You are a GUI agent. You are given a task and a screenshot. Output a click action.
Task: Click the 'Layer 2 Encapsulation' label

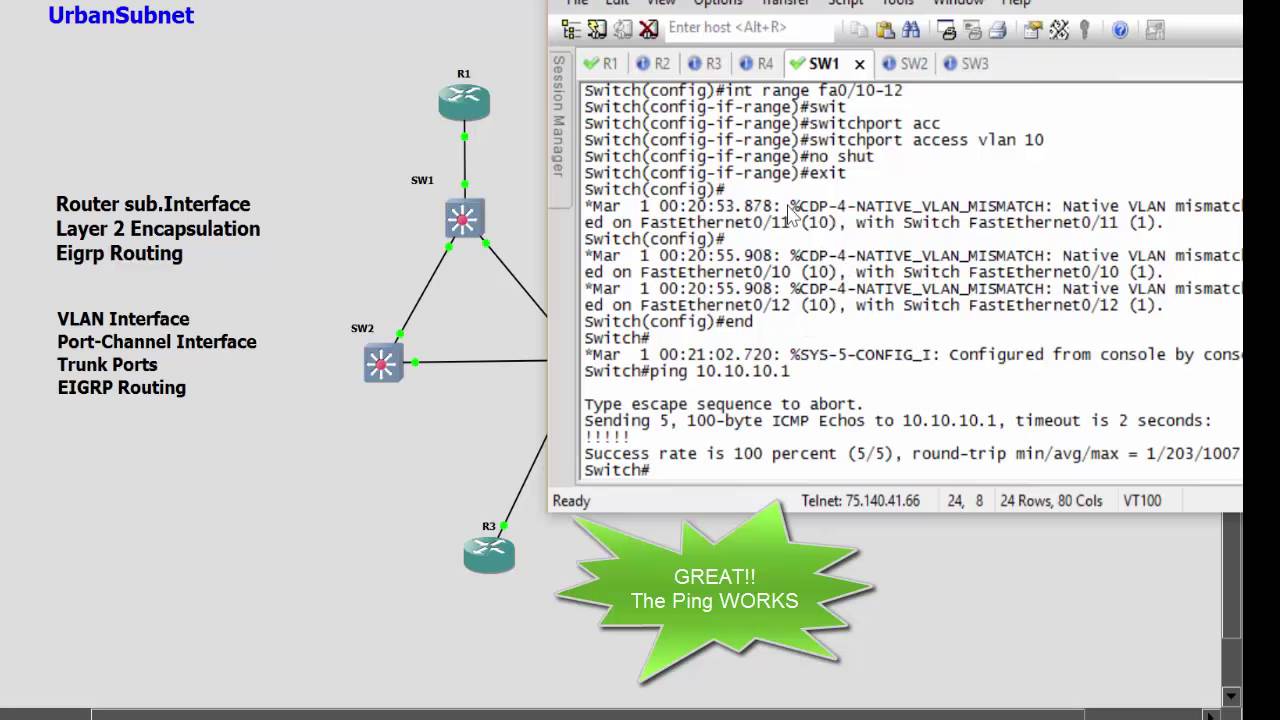tap(158, 229)
